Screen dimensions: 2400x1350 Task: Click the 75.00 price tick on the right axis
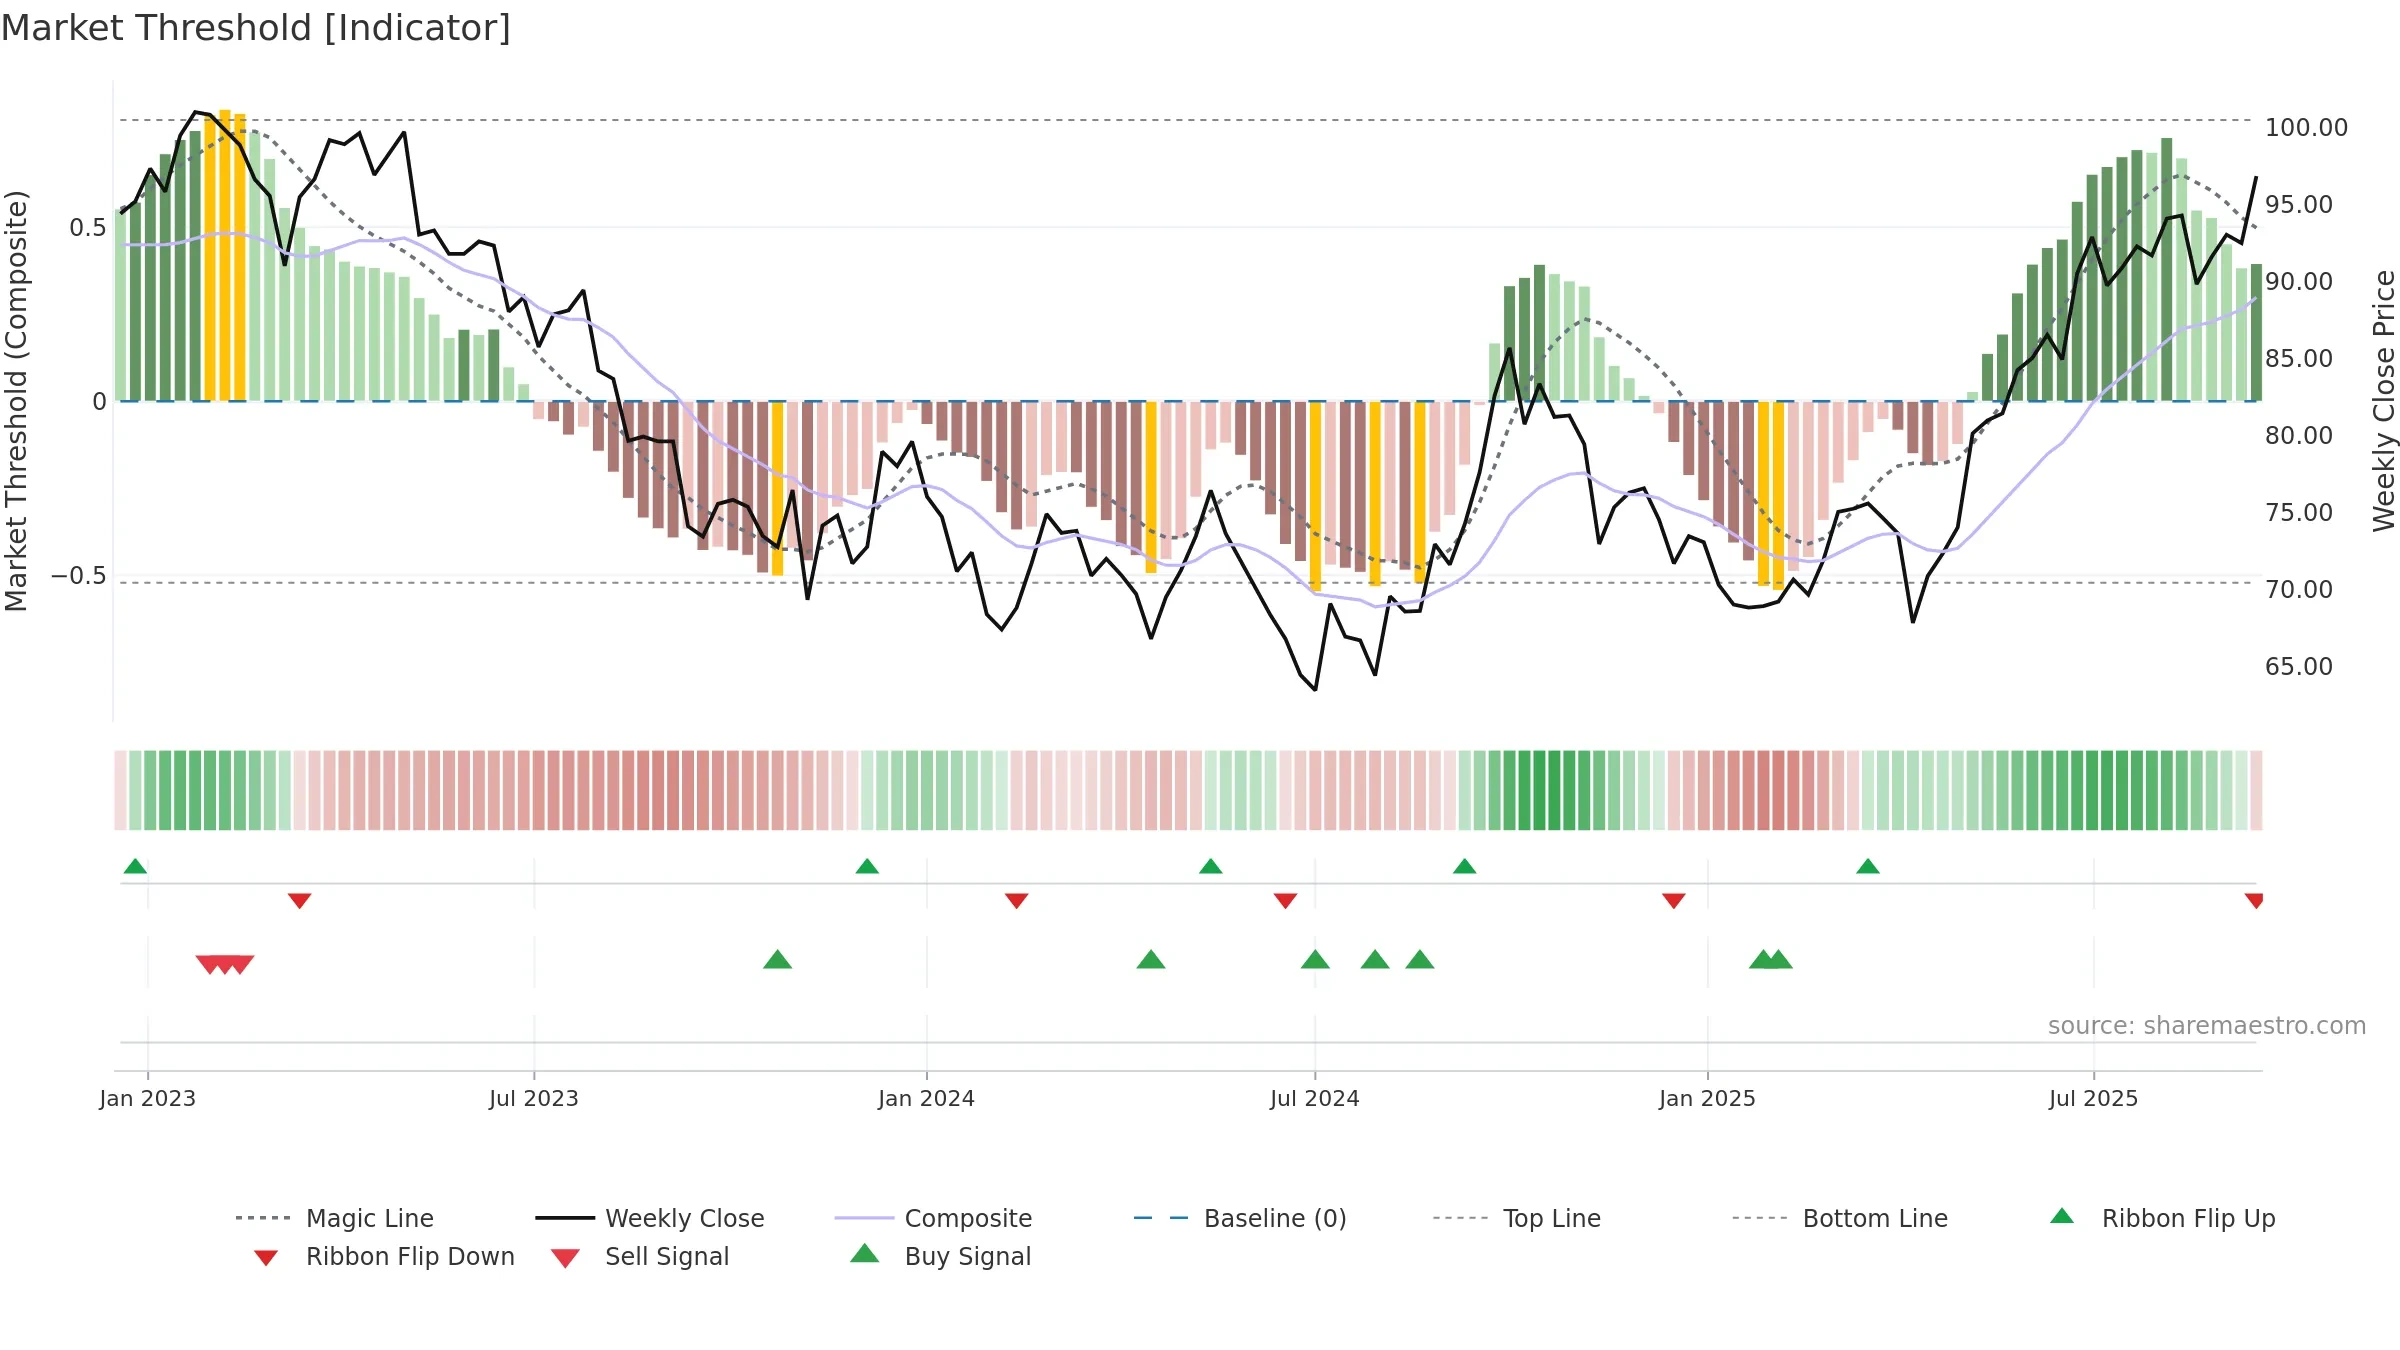[x=2299, y=513]
